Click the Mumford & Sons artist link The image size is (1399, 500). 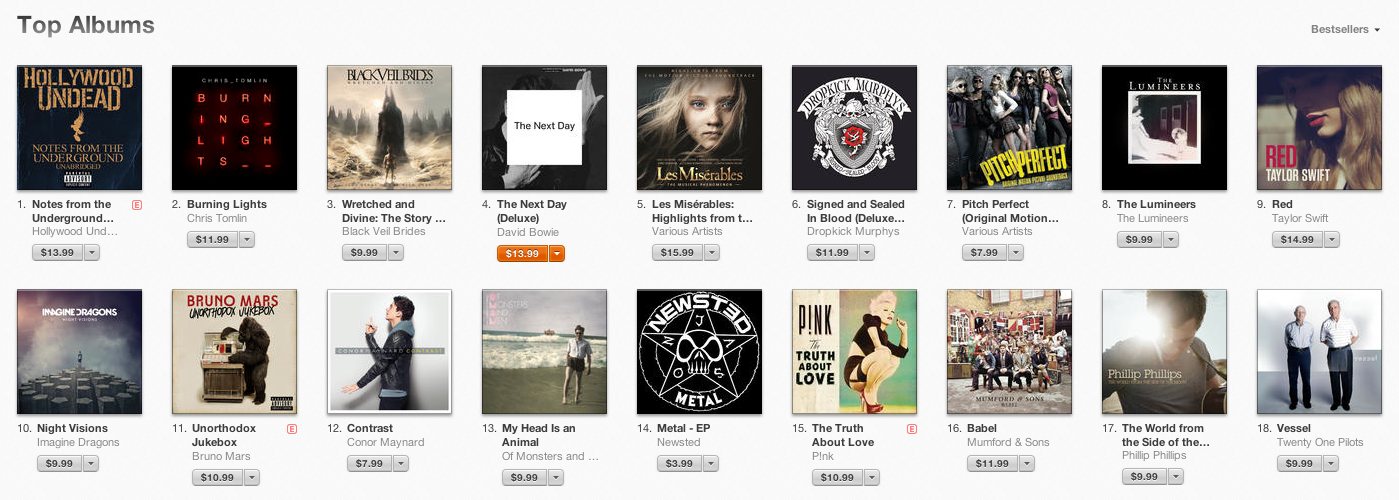coord(1008,442)
